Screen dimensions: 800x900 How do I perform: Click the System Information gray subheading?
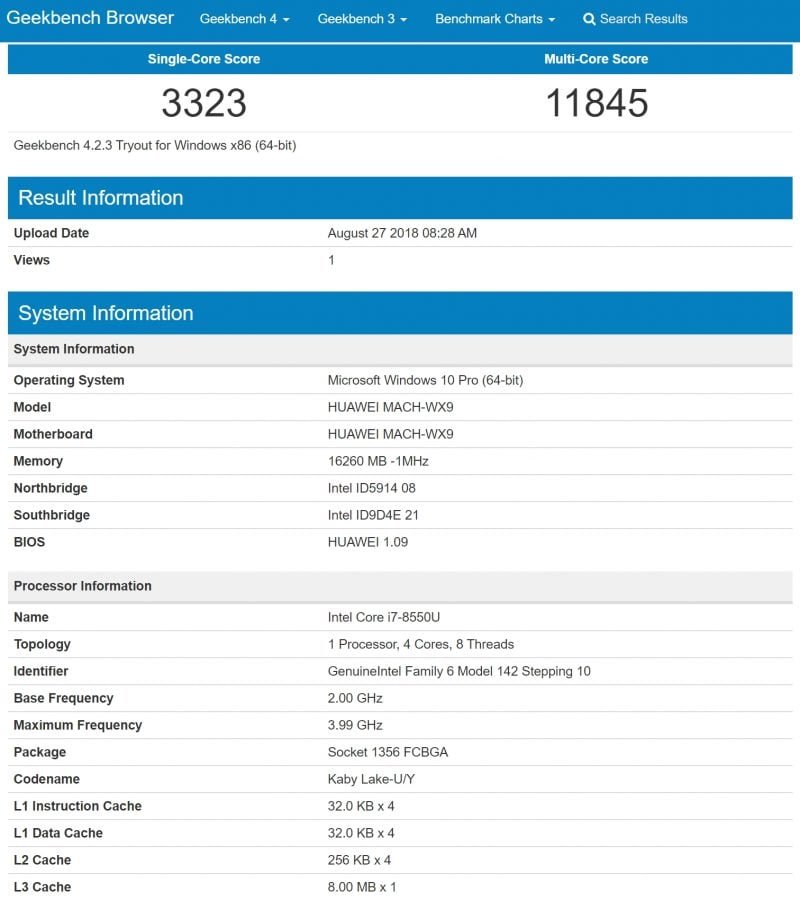click(74, 349)
